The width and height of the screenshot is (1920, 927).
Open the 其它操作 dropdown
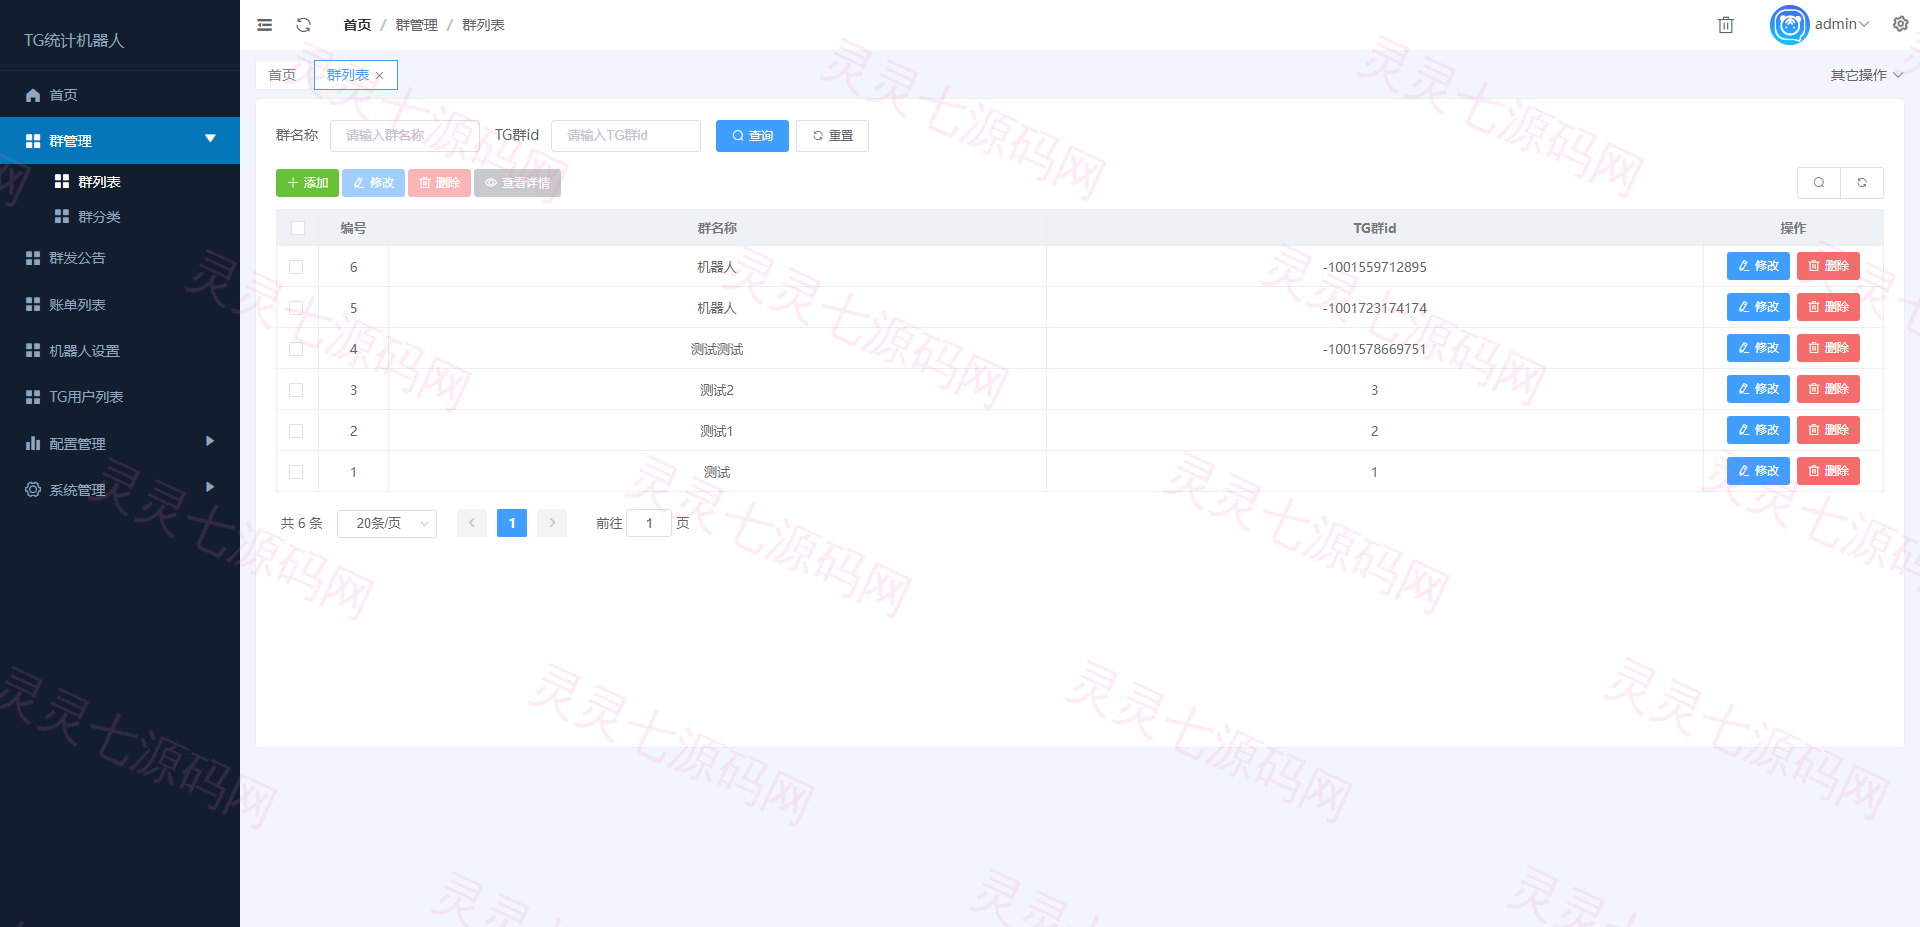[1866, 75]
